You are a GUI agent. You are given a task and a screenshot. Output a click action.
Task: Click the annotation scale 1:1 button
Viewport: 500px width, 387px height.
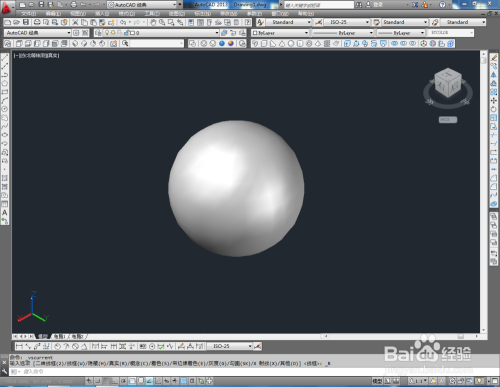click(418, 381)
